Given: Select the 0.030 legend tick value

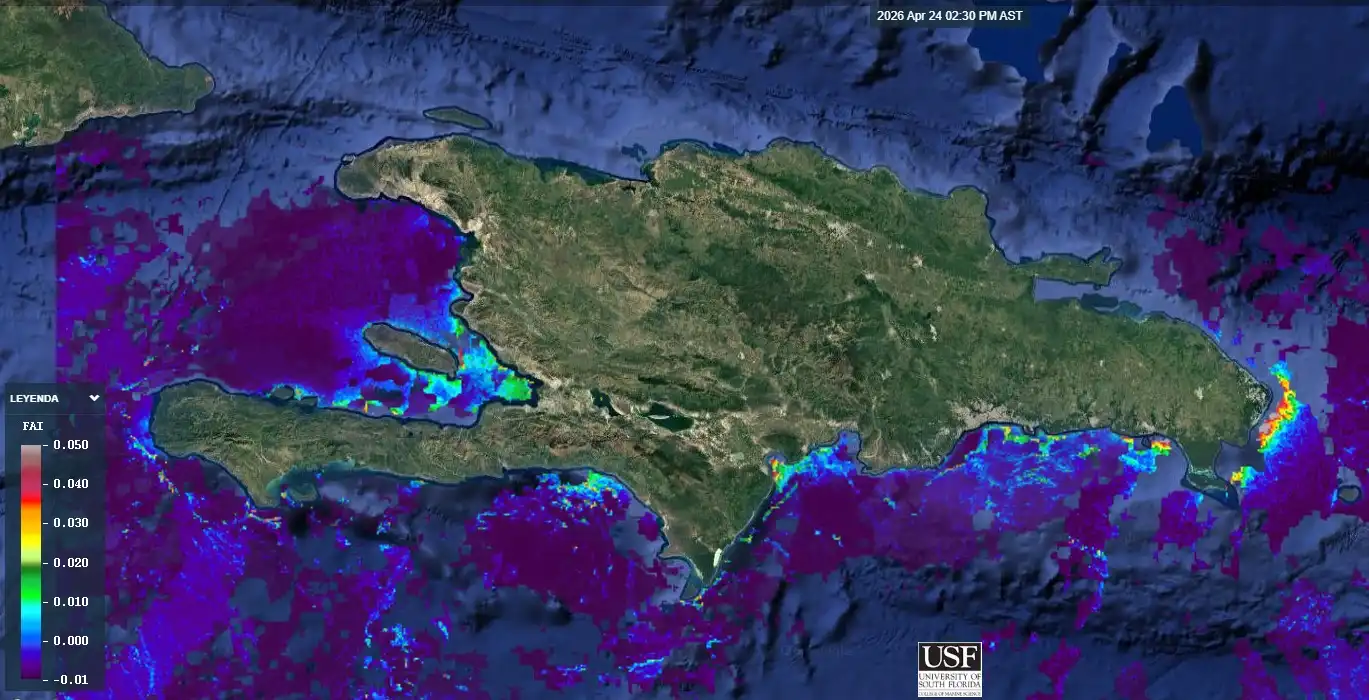Looking at the screenshot, I should 71,523.
